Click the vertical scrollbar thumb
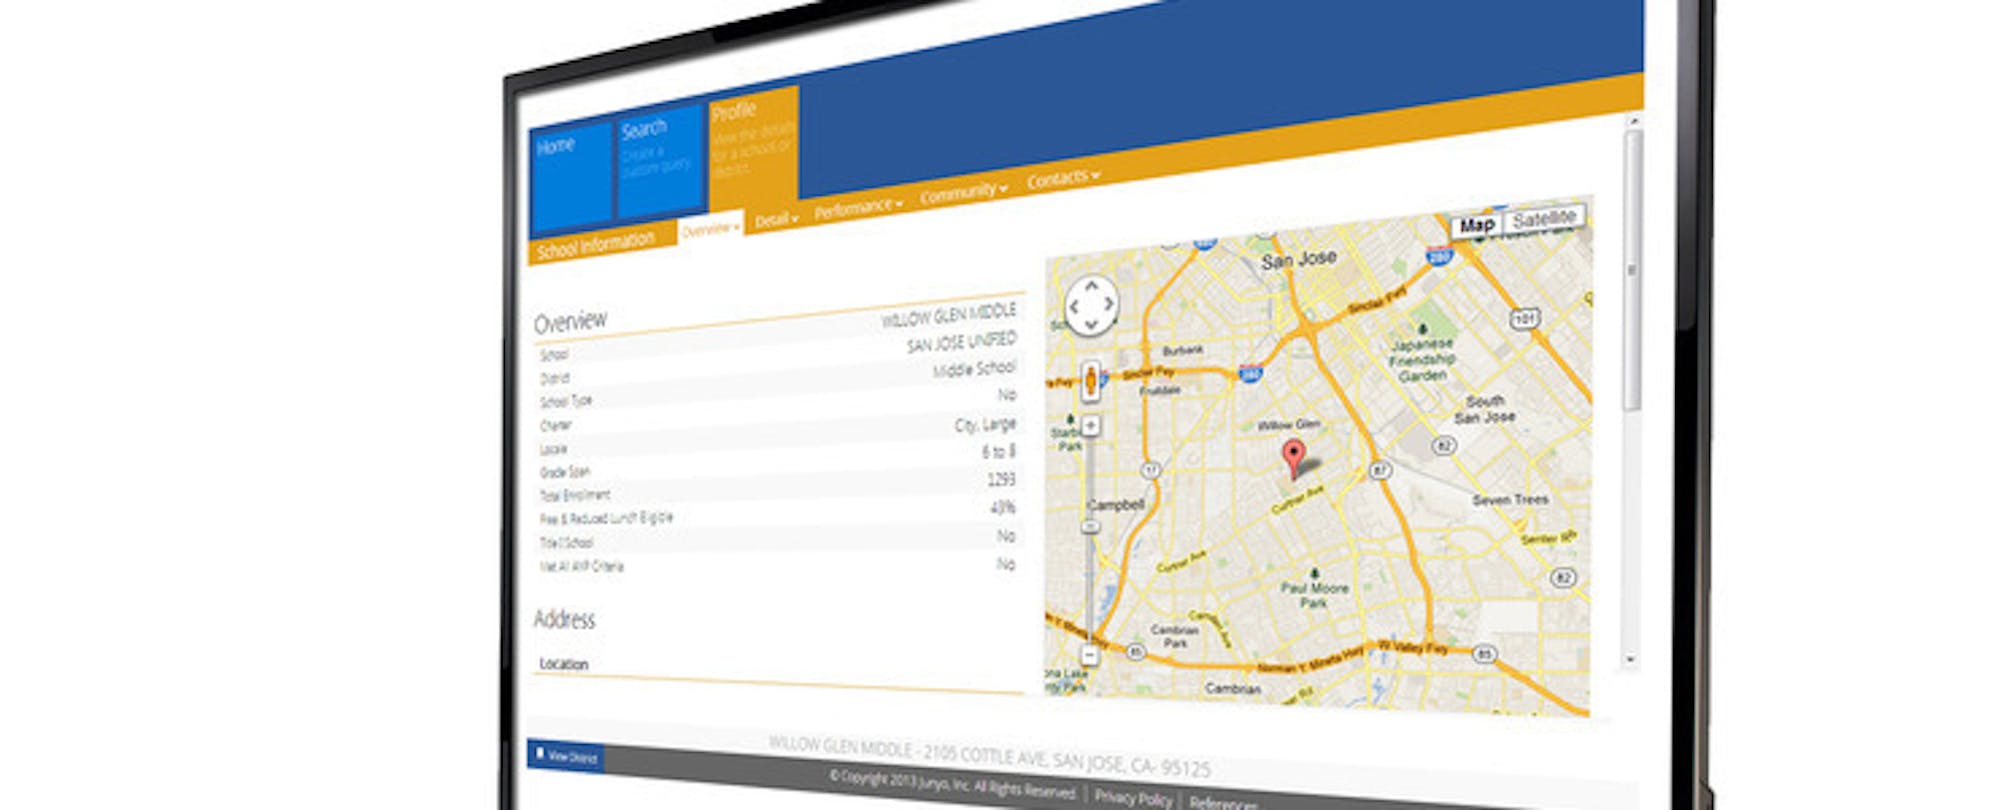Viewport: 1998px width, 810px height. pos(1632,270)
